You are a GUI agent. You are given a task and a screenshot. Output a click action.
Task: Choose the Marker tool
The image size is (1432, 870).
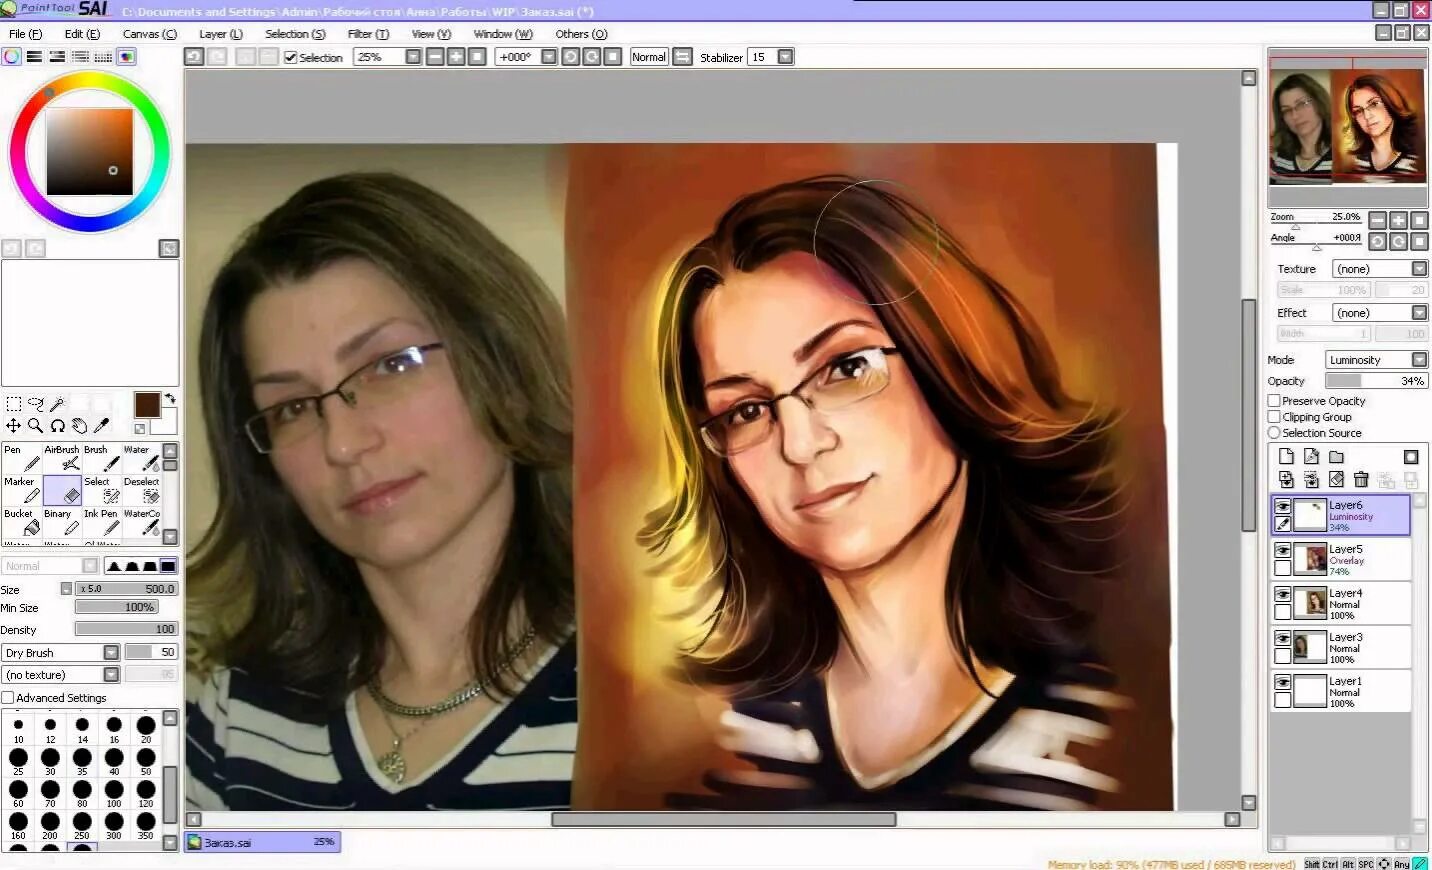coord(22,490)
